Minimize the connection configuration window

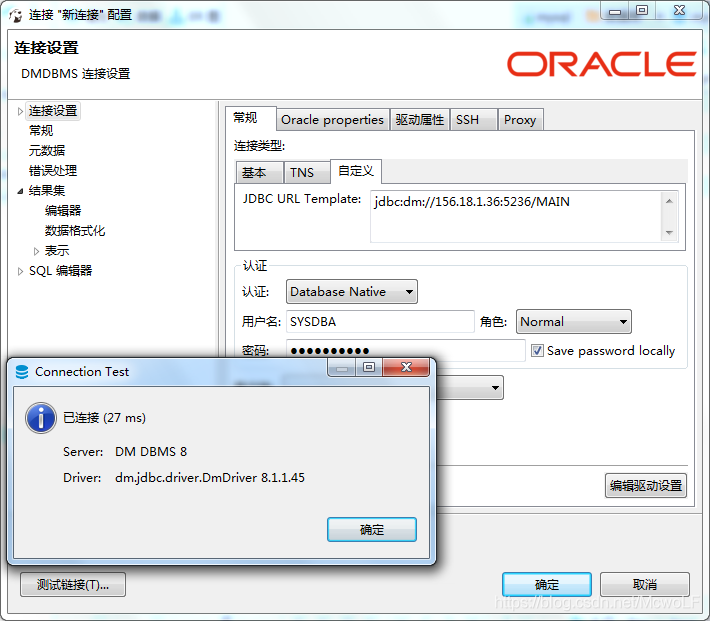615,11
